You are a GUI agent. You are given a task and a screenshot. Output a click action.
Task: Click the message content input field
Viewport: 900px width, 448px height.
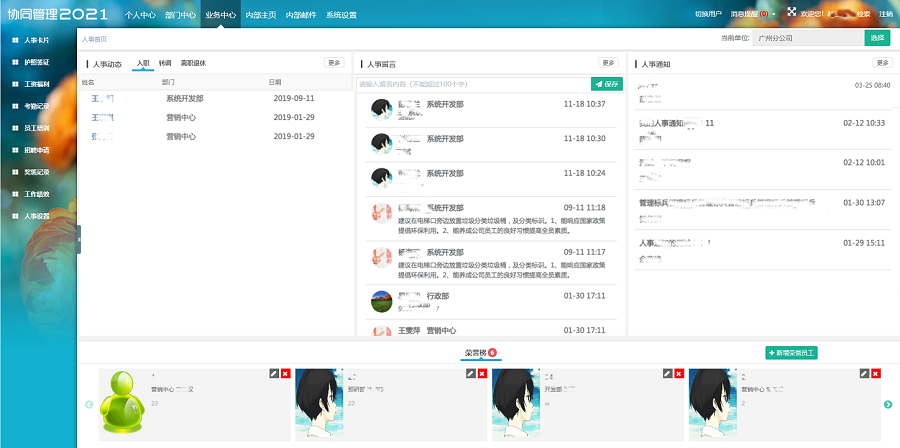point(472,84)
